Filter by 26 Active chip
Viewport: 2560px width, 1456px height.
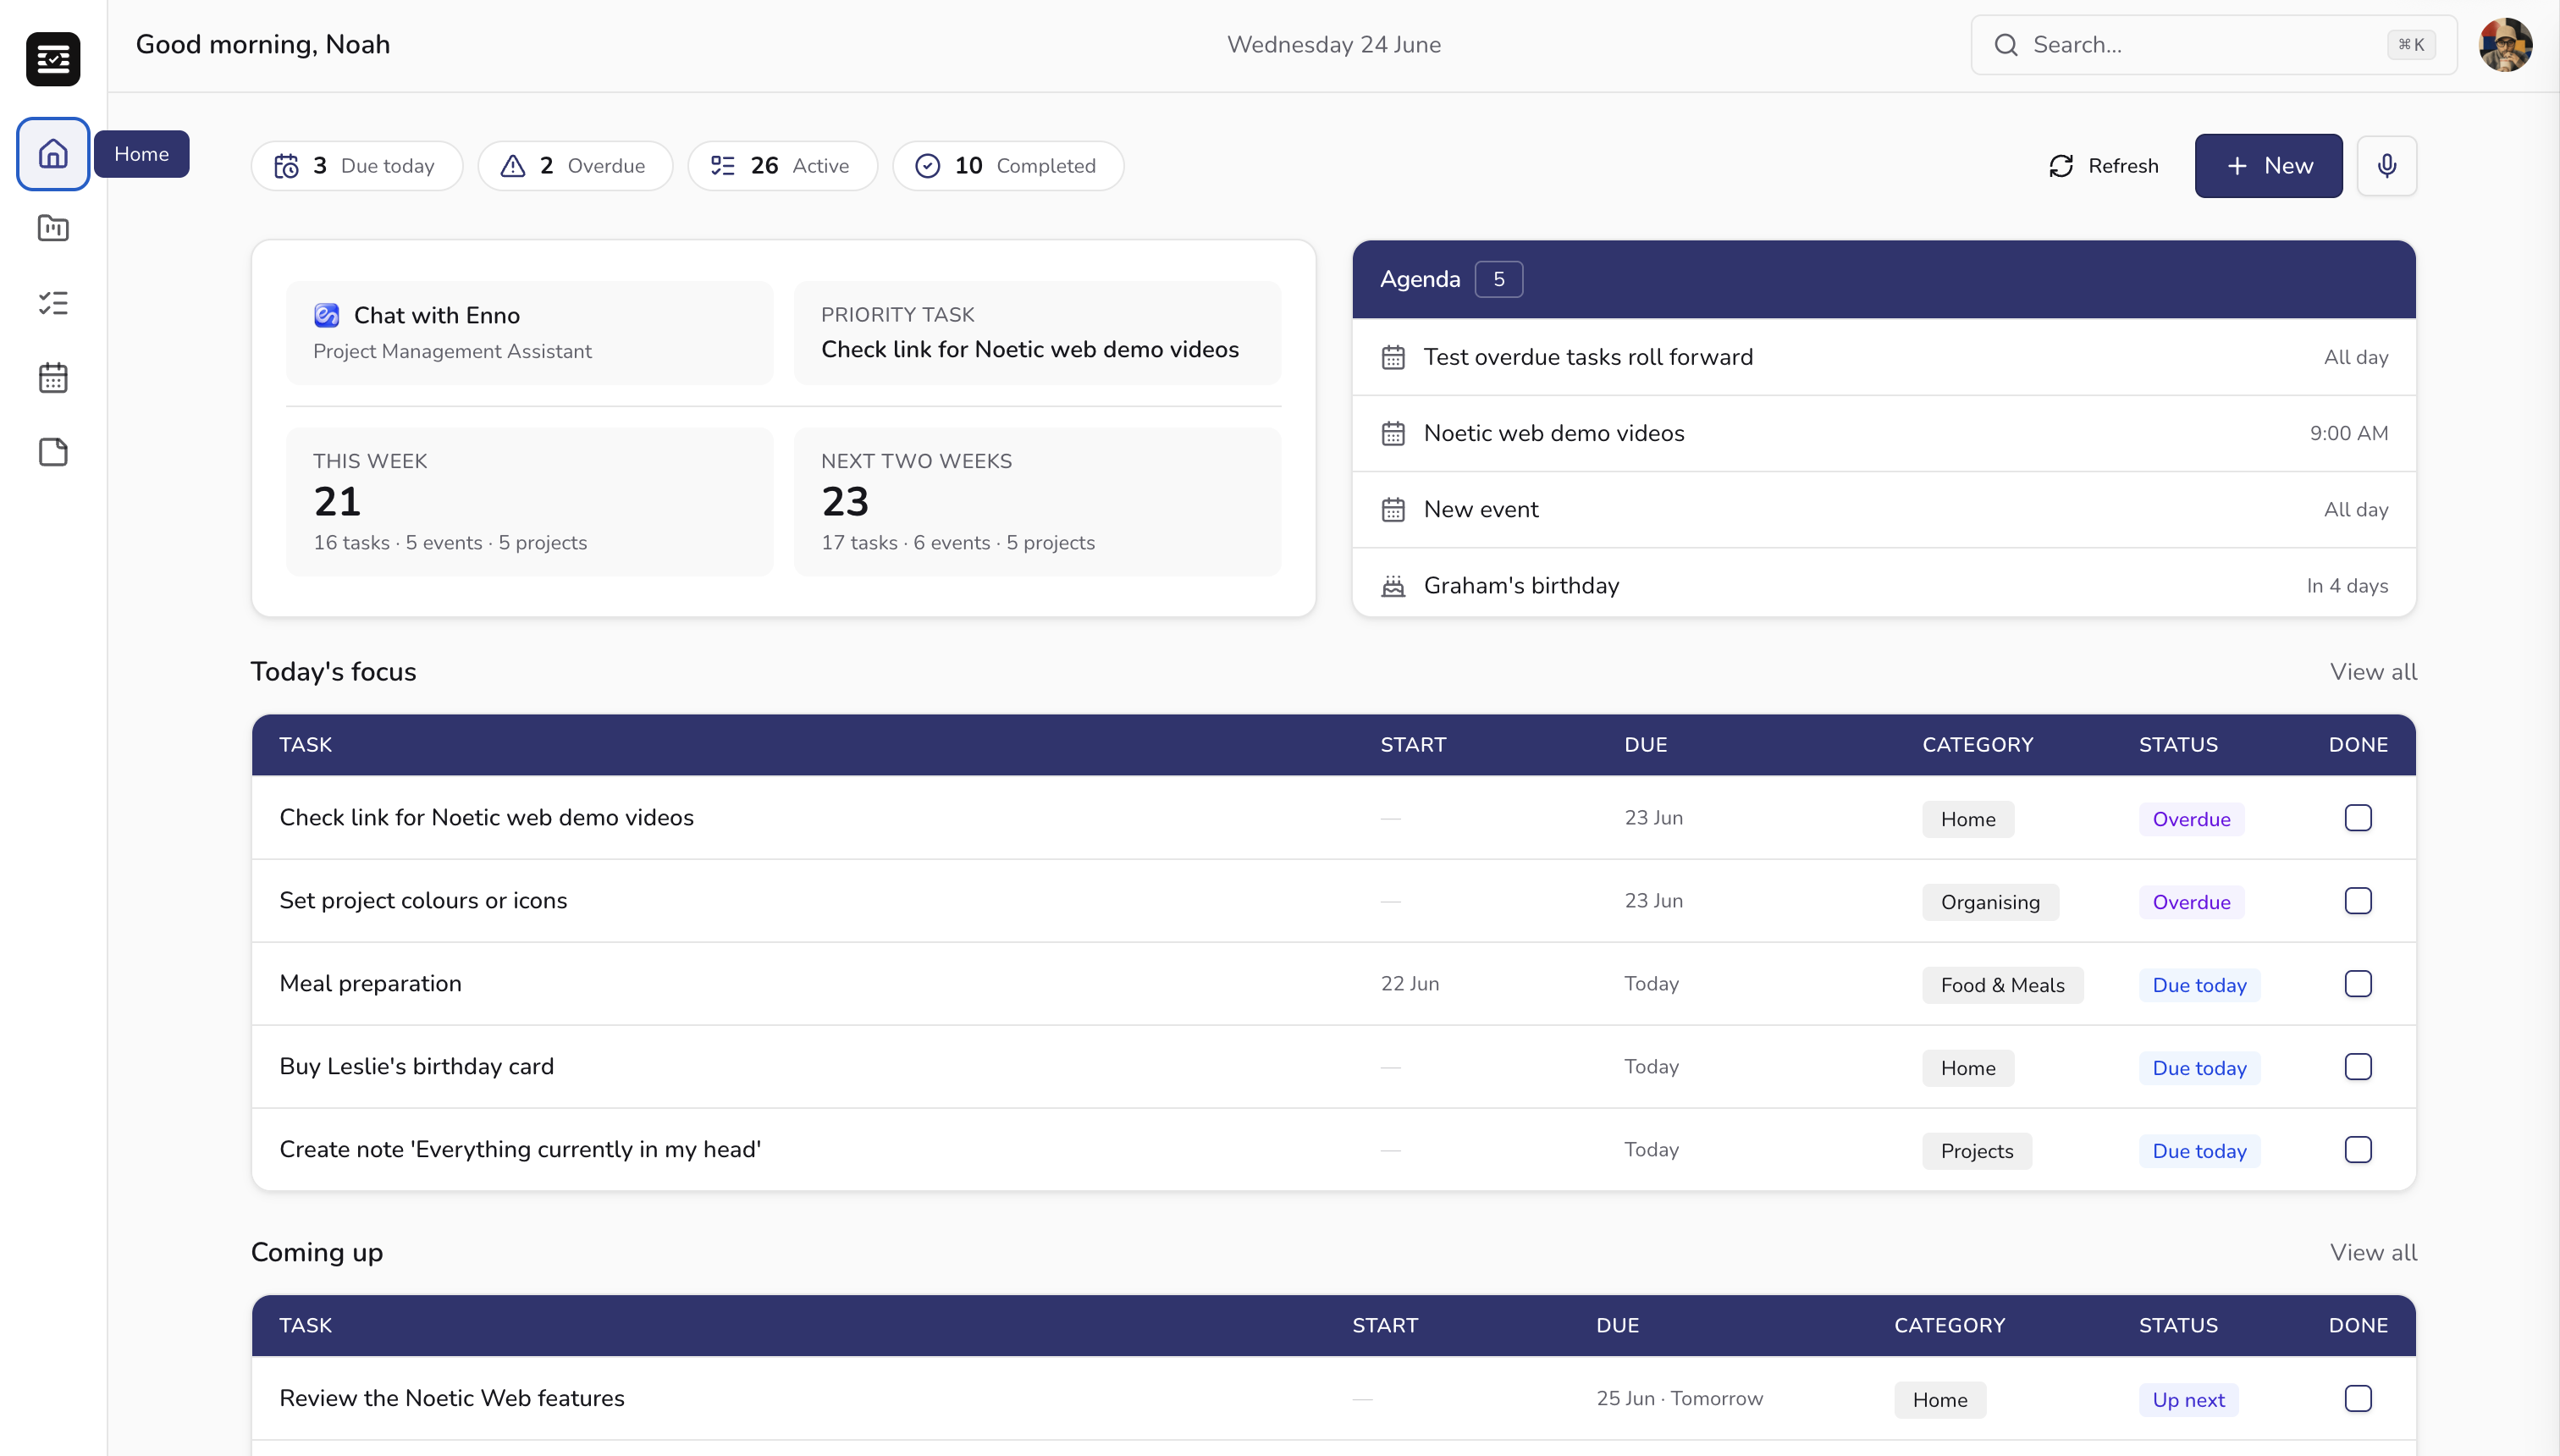coord(782,166)
